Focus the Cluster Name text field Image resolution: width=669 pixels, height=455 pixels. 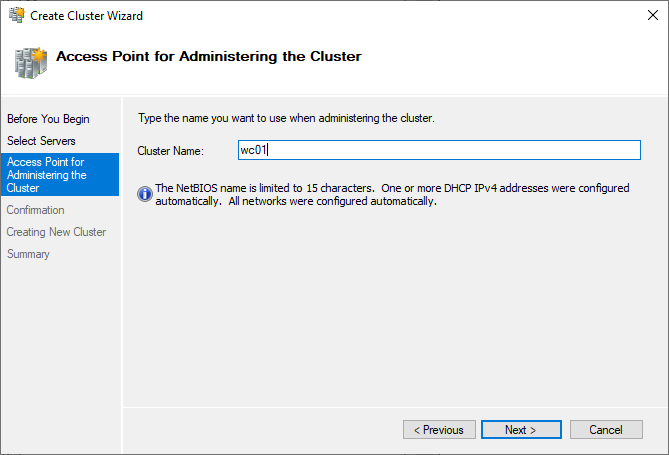click(438, 150)
